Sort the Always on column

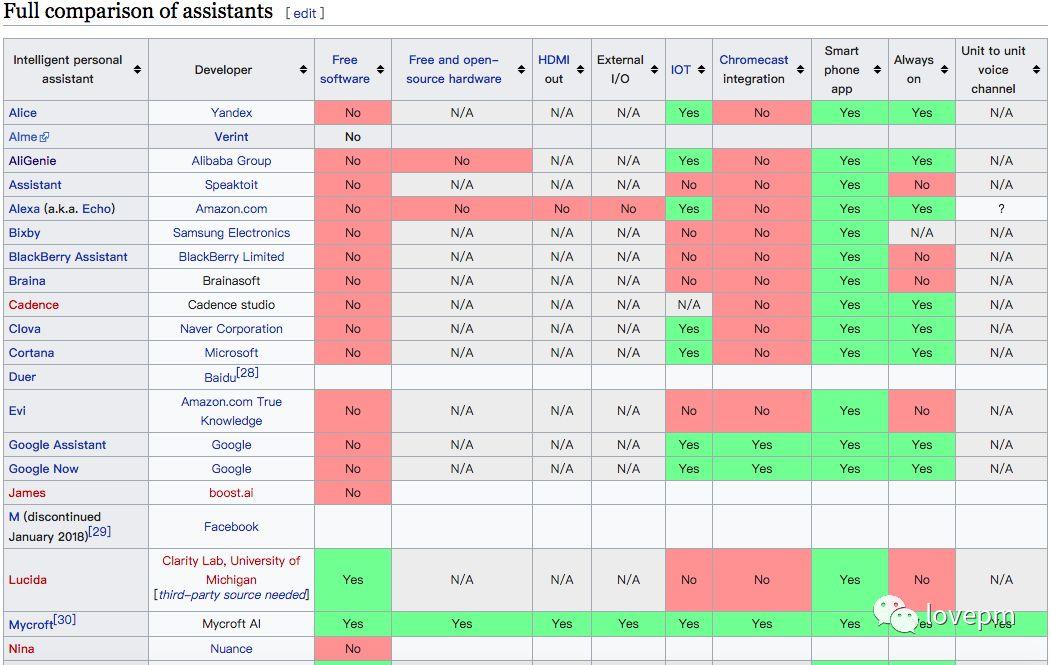pos(944,70)
